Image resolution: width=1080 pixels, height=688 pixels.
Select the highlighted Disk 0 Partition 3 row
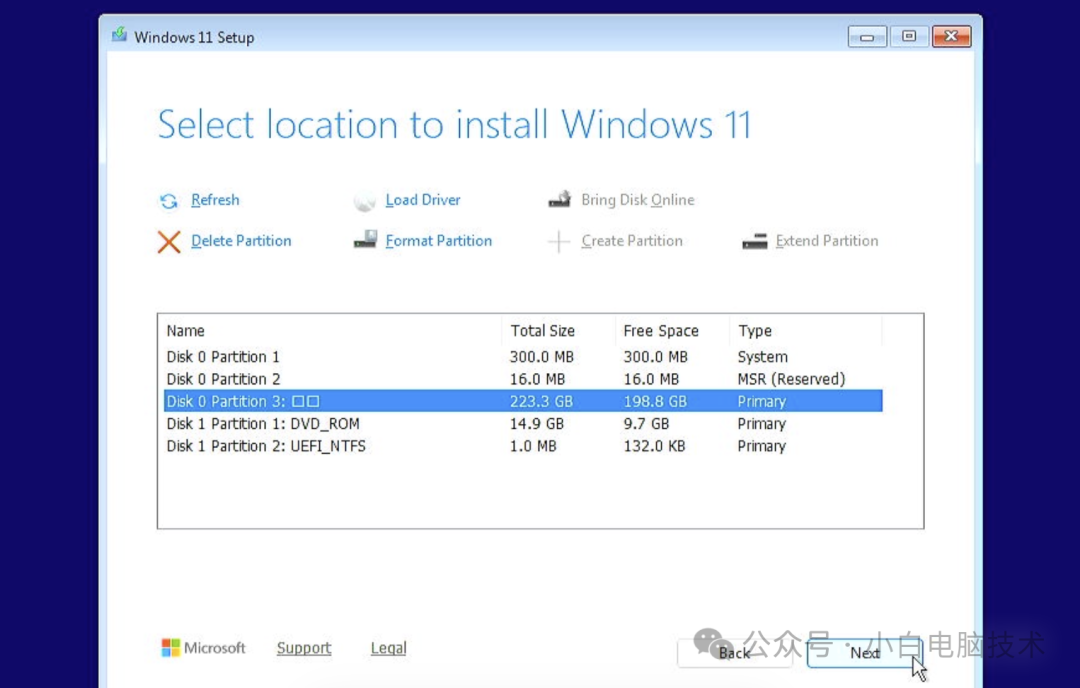point(523,401)
